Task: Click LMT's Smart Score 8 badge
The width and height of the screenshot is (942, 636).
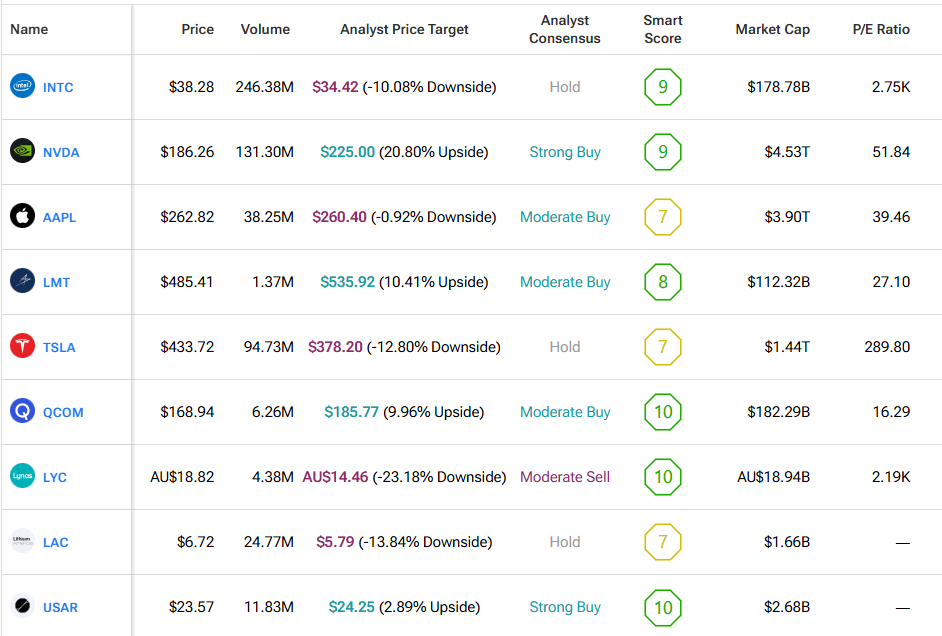Action: point(662,282)
